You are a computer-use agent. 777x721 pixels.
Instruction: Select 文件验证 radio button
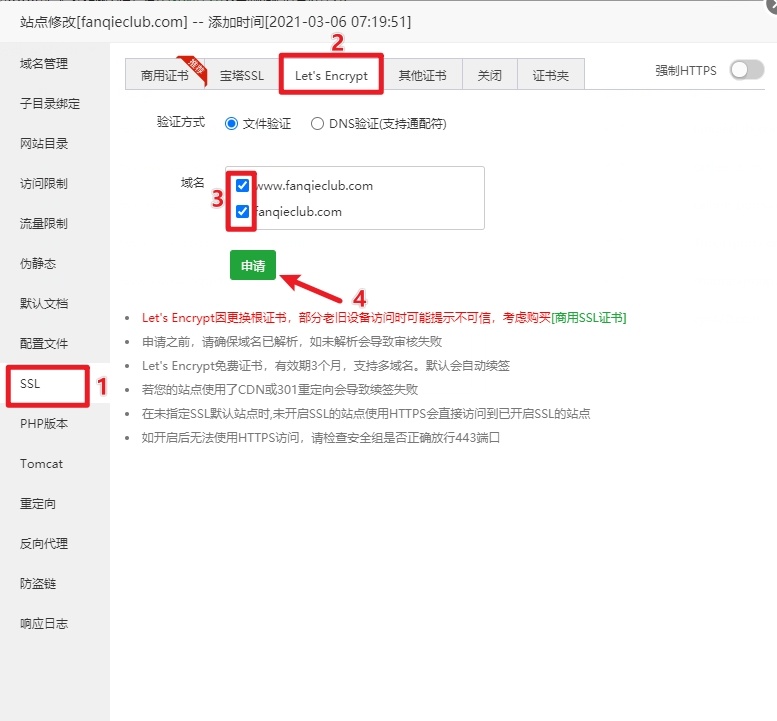tap(231, 123)
